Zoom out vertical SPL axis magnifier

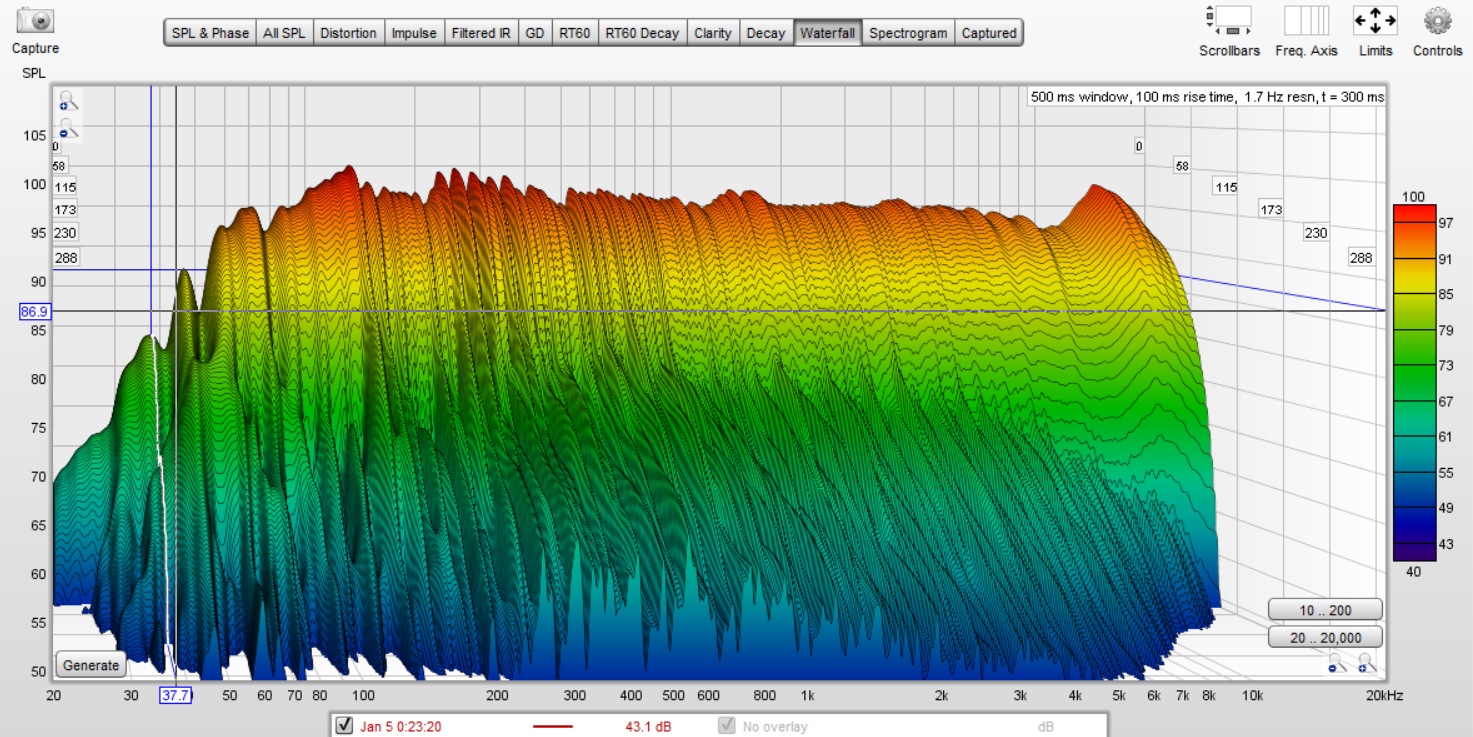pos(67,129)
